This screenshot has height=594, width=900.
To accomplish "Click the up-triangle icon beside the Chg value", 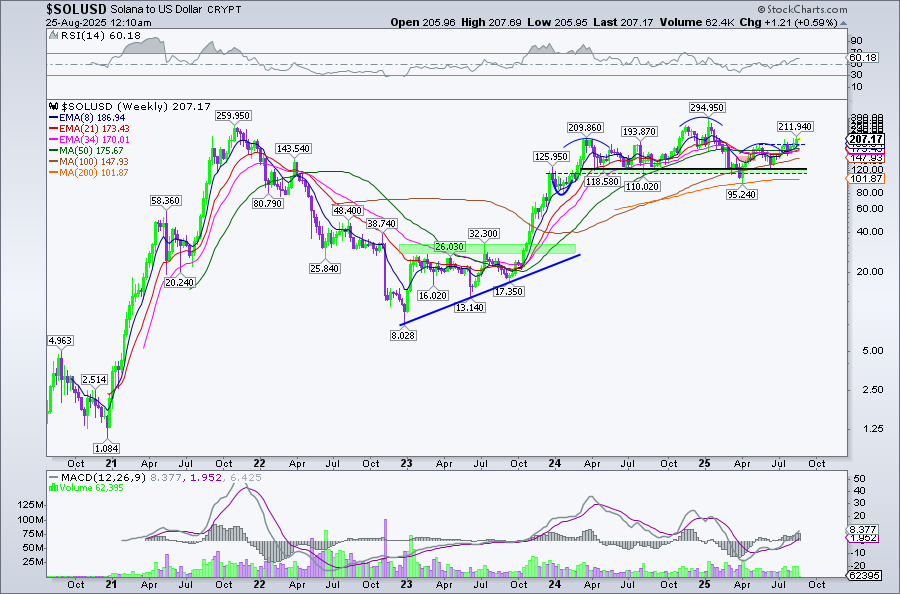I will (843, 23).
